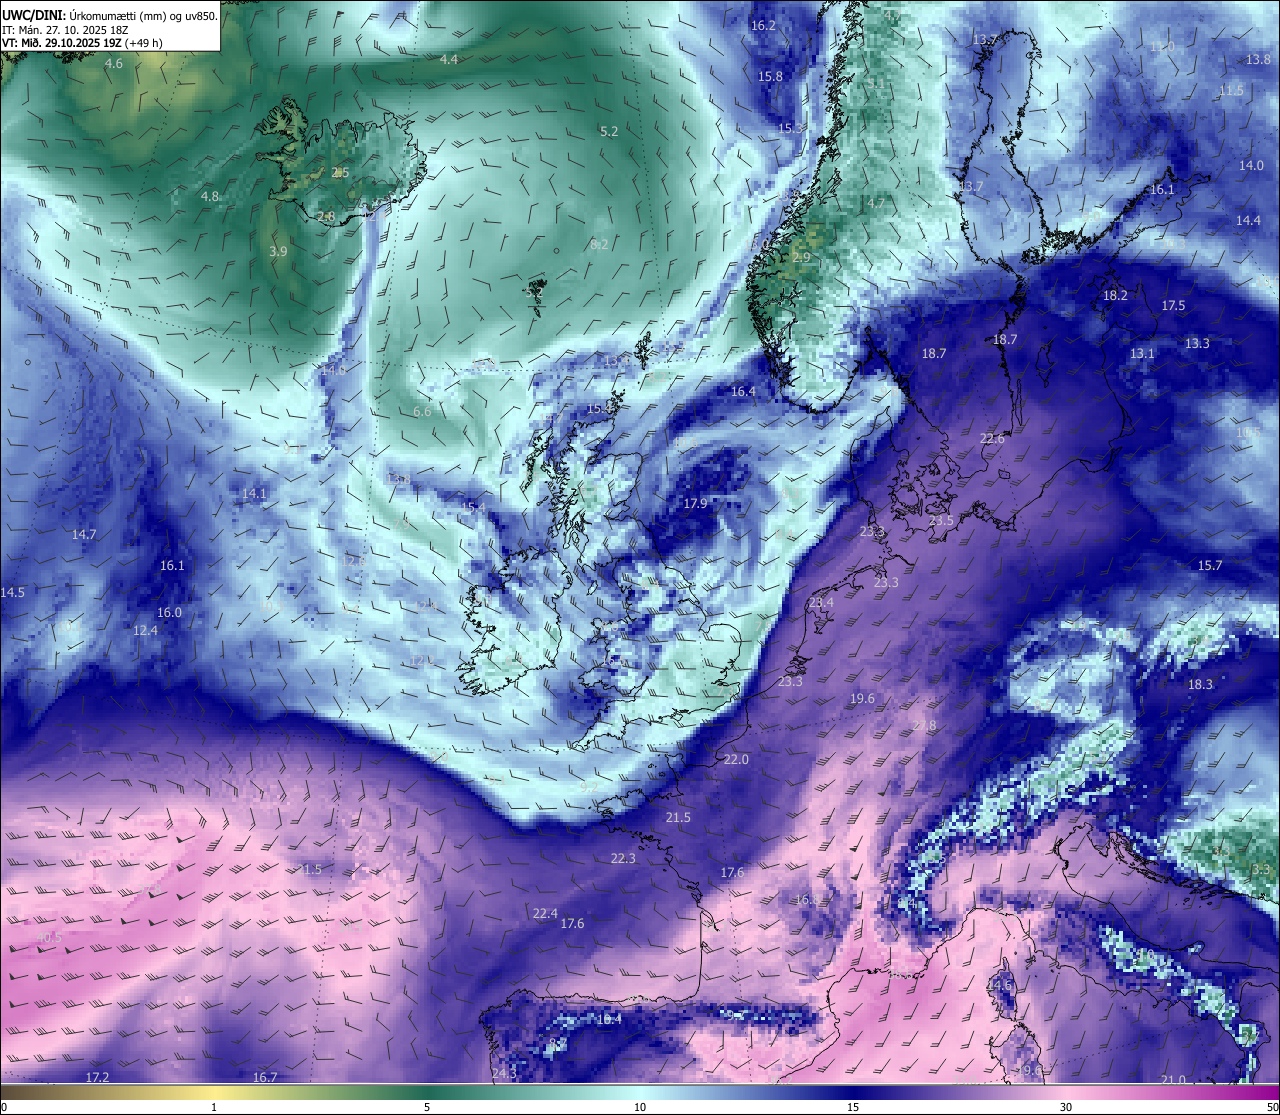Image resolution: width=1280 pixels, height=1115 pixels.
Task: Click the 21.0 value label
Action: (1173, 1080)
